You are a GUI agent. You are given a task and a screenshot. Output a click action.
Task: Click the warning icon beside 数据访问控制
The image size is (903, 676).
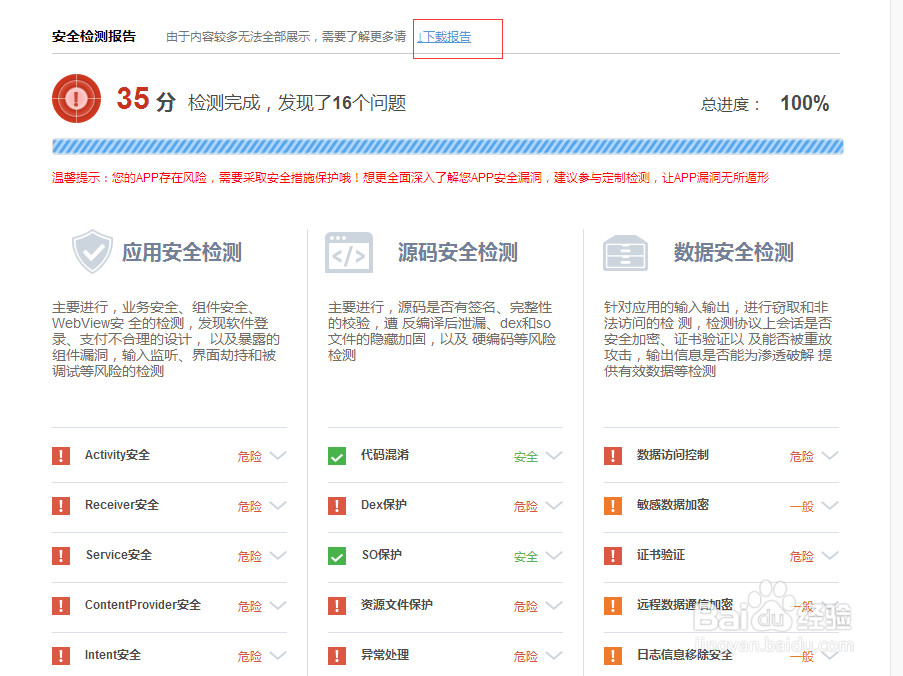point(613,455)
